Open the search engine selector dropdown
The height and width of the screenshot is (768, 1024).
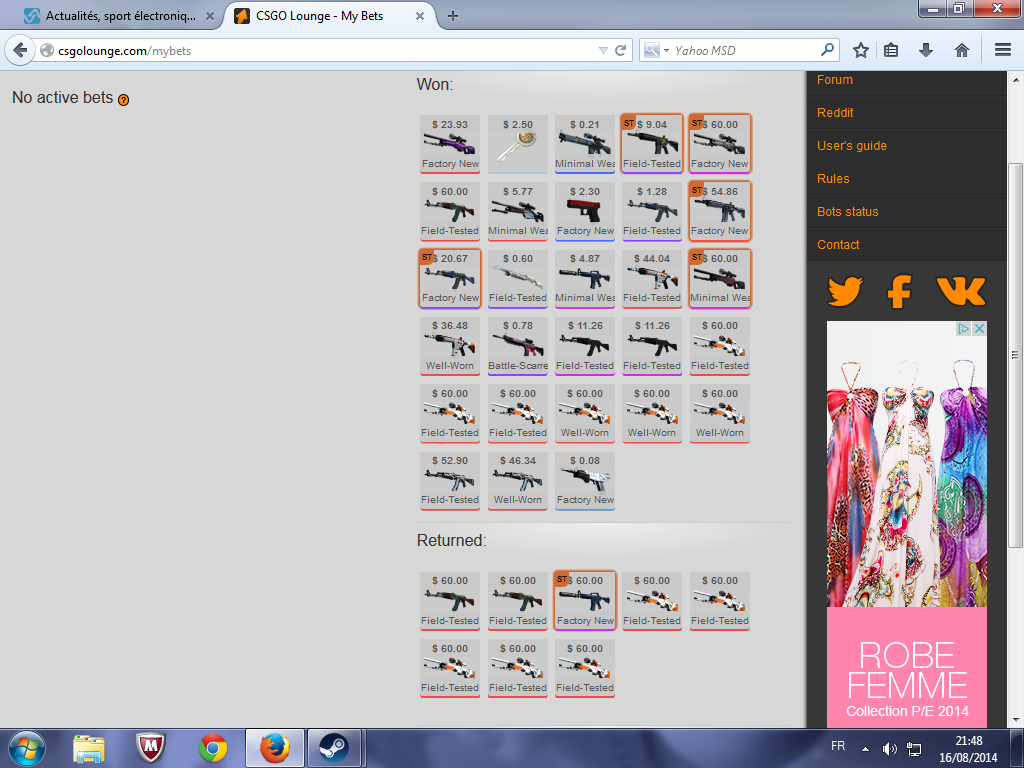point(656,50)
